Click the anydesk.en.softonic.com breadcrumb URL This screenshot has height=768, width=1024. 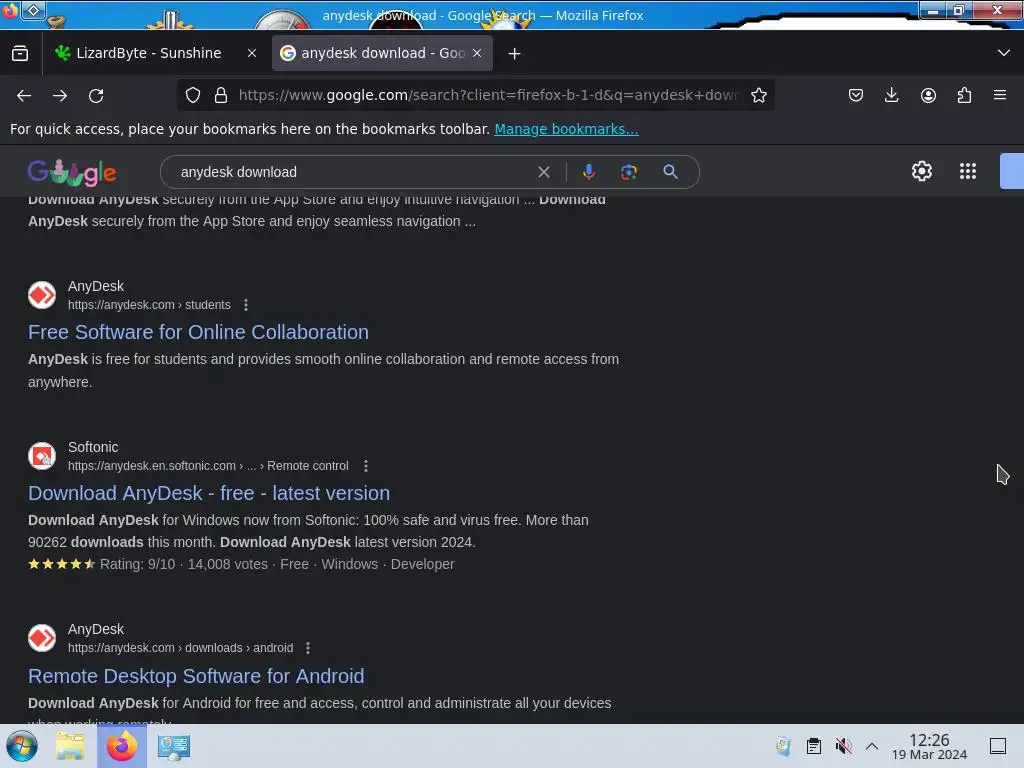coord(208,466)
